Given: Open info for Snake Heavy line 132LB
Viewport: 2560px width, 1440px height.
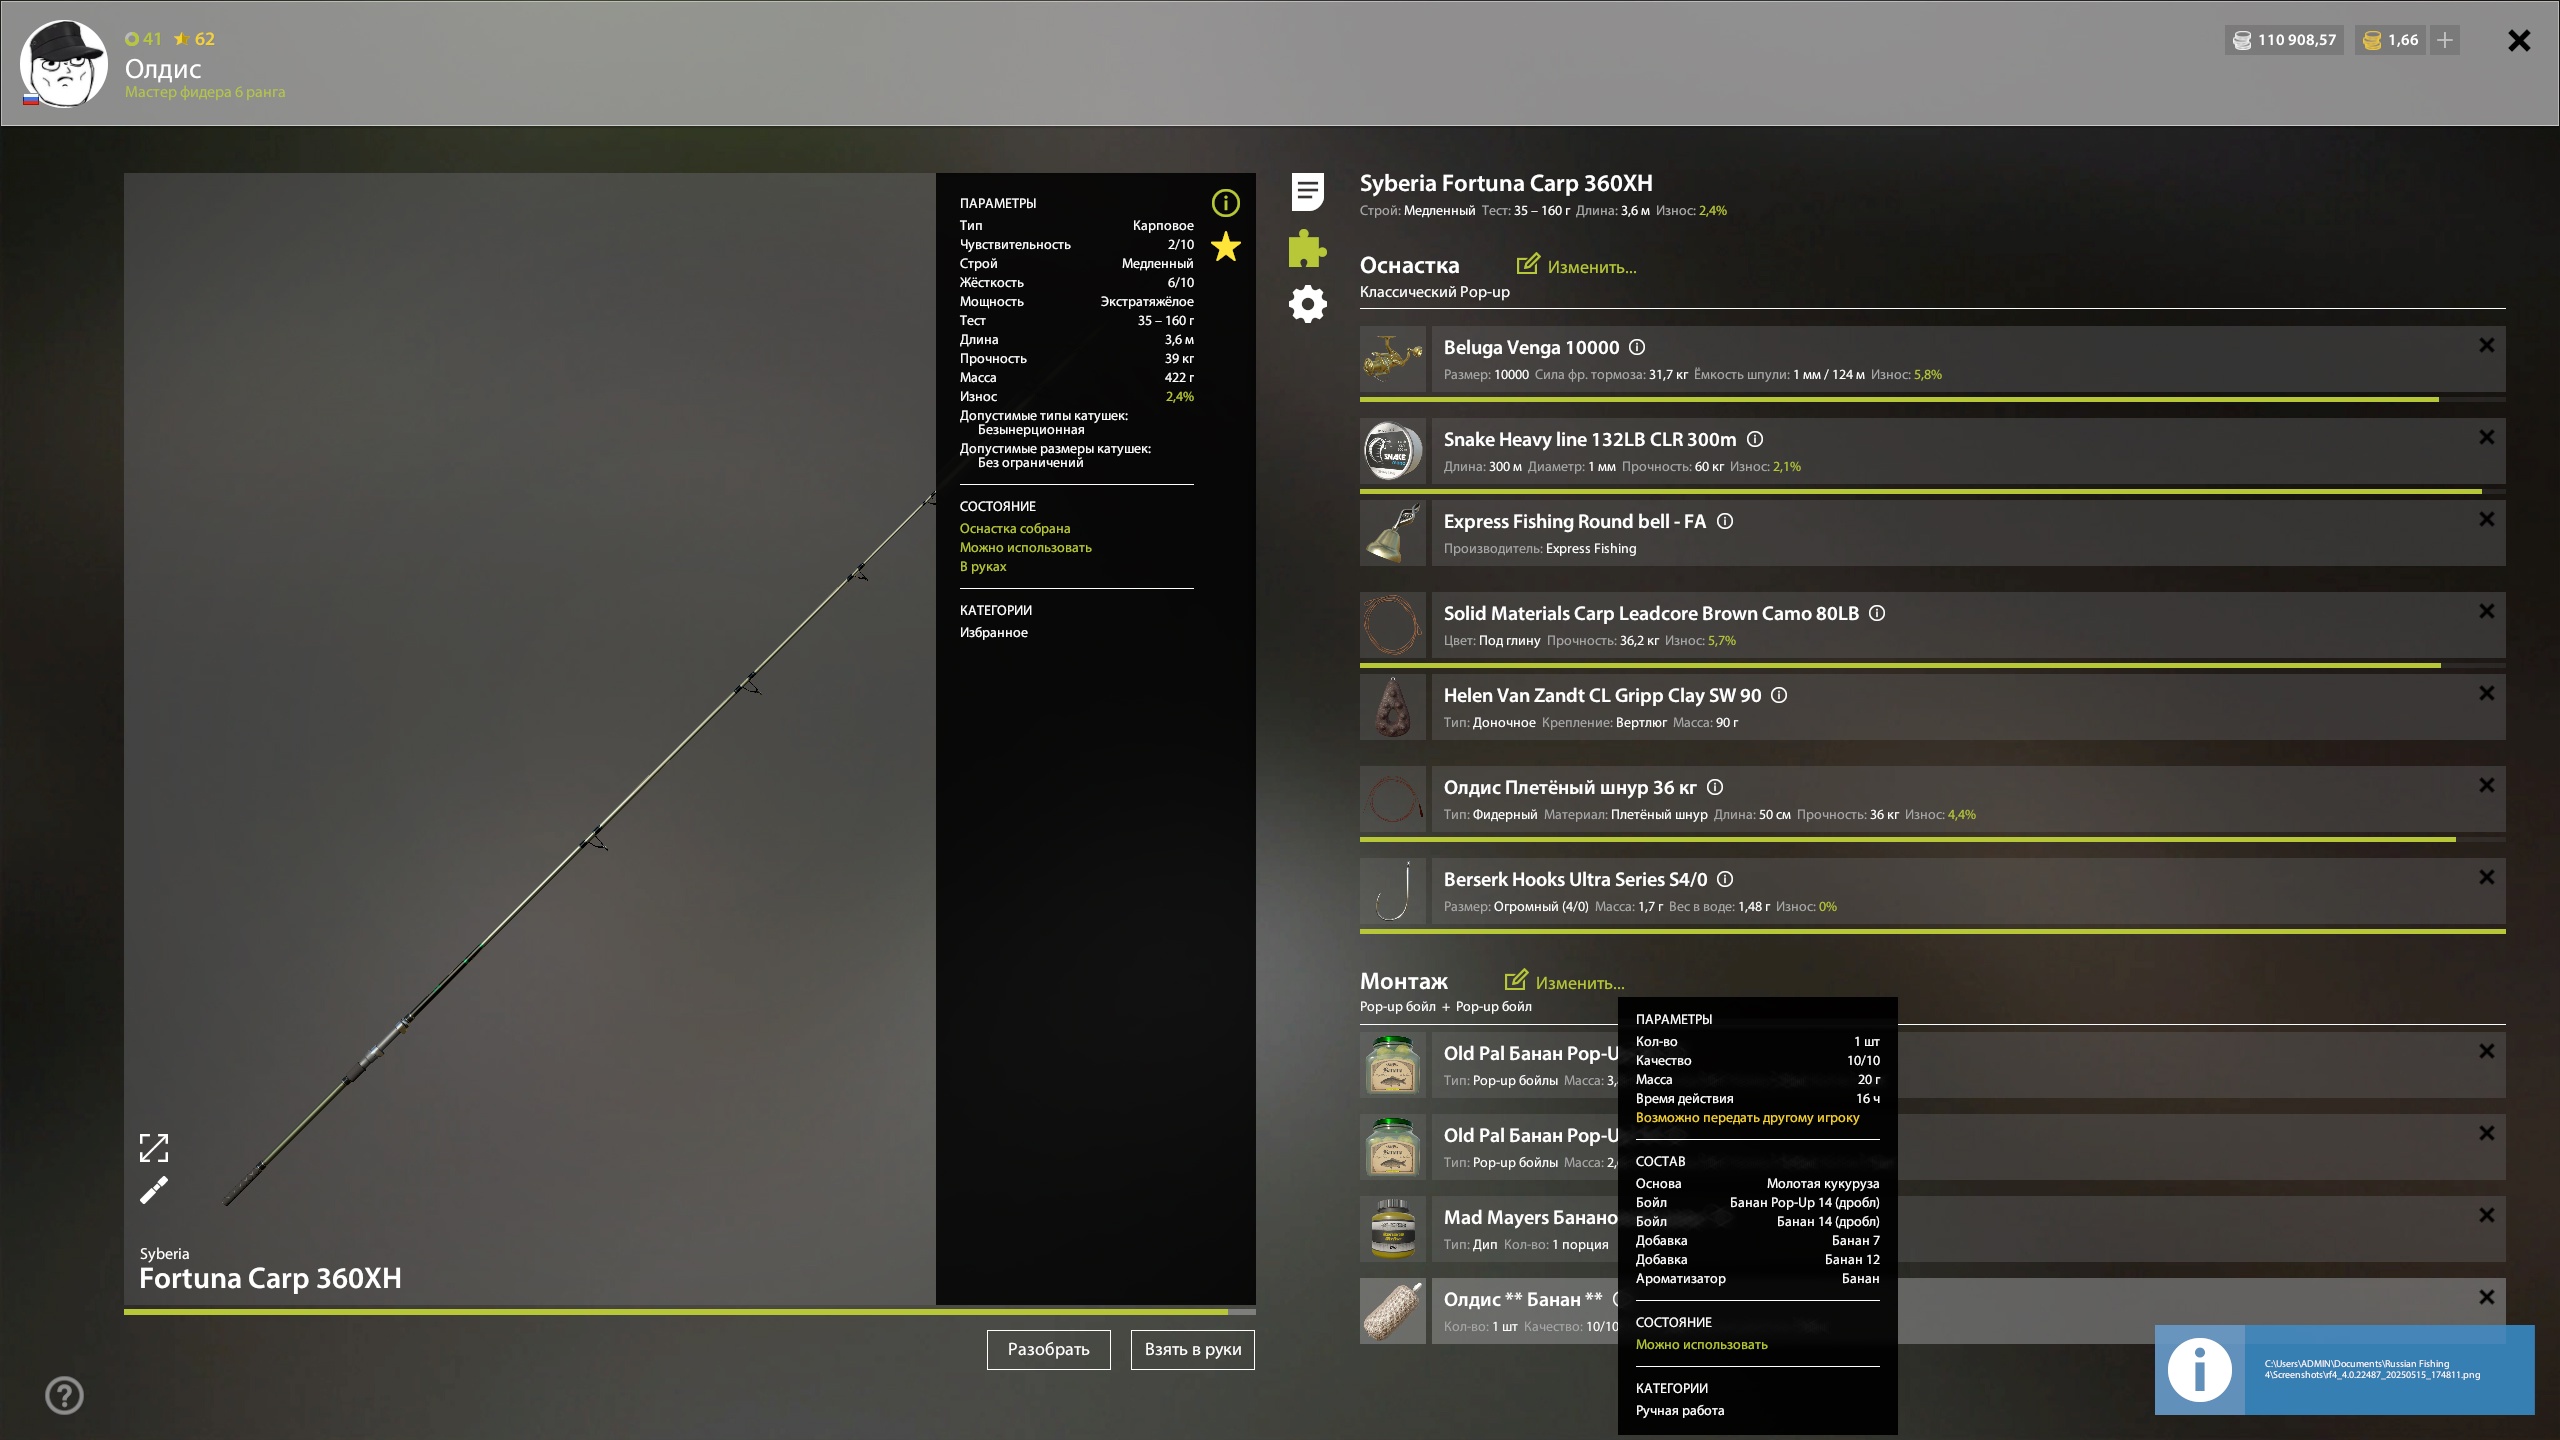Looking at the screenshot, I should (x=1755, y=439).
